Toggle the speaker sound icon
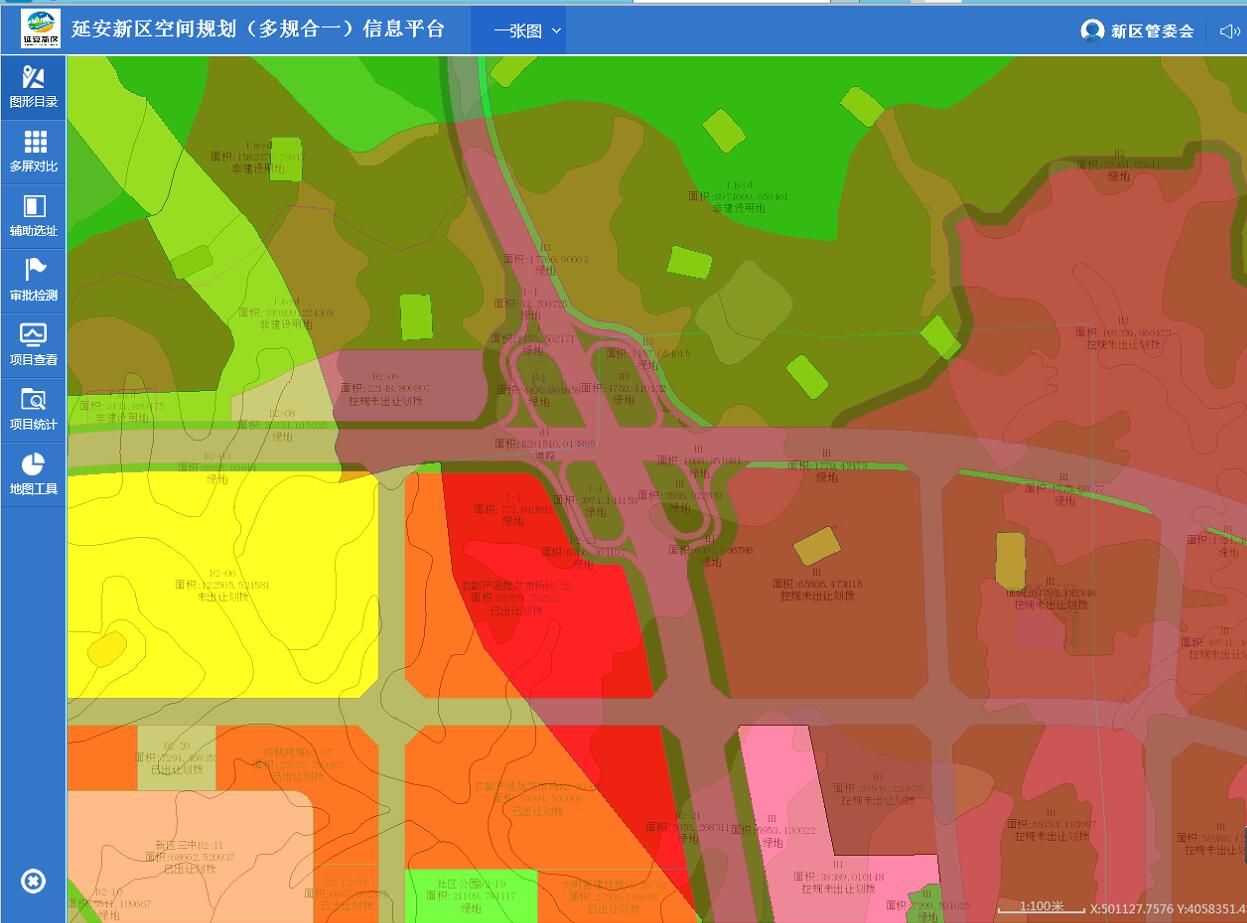This screenshot has height=923, width=1247. (1229, 31)
